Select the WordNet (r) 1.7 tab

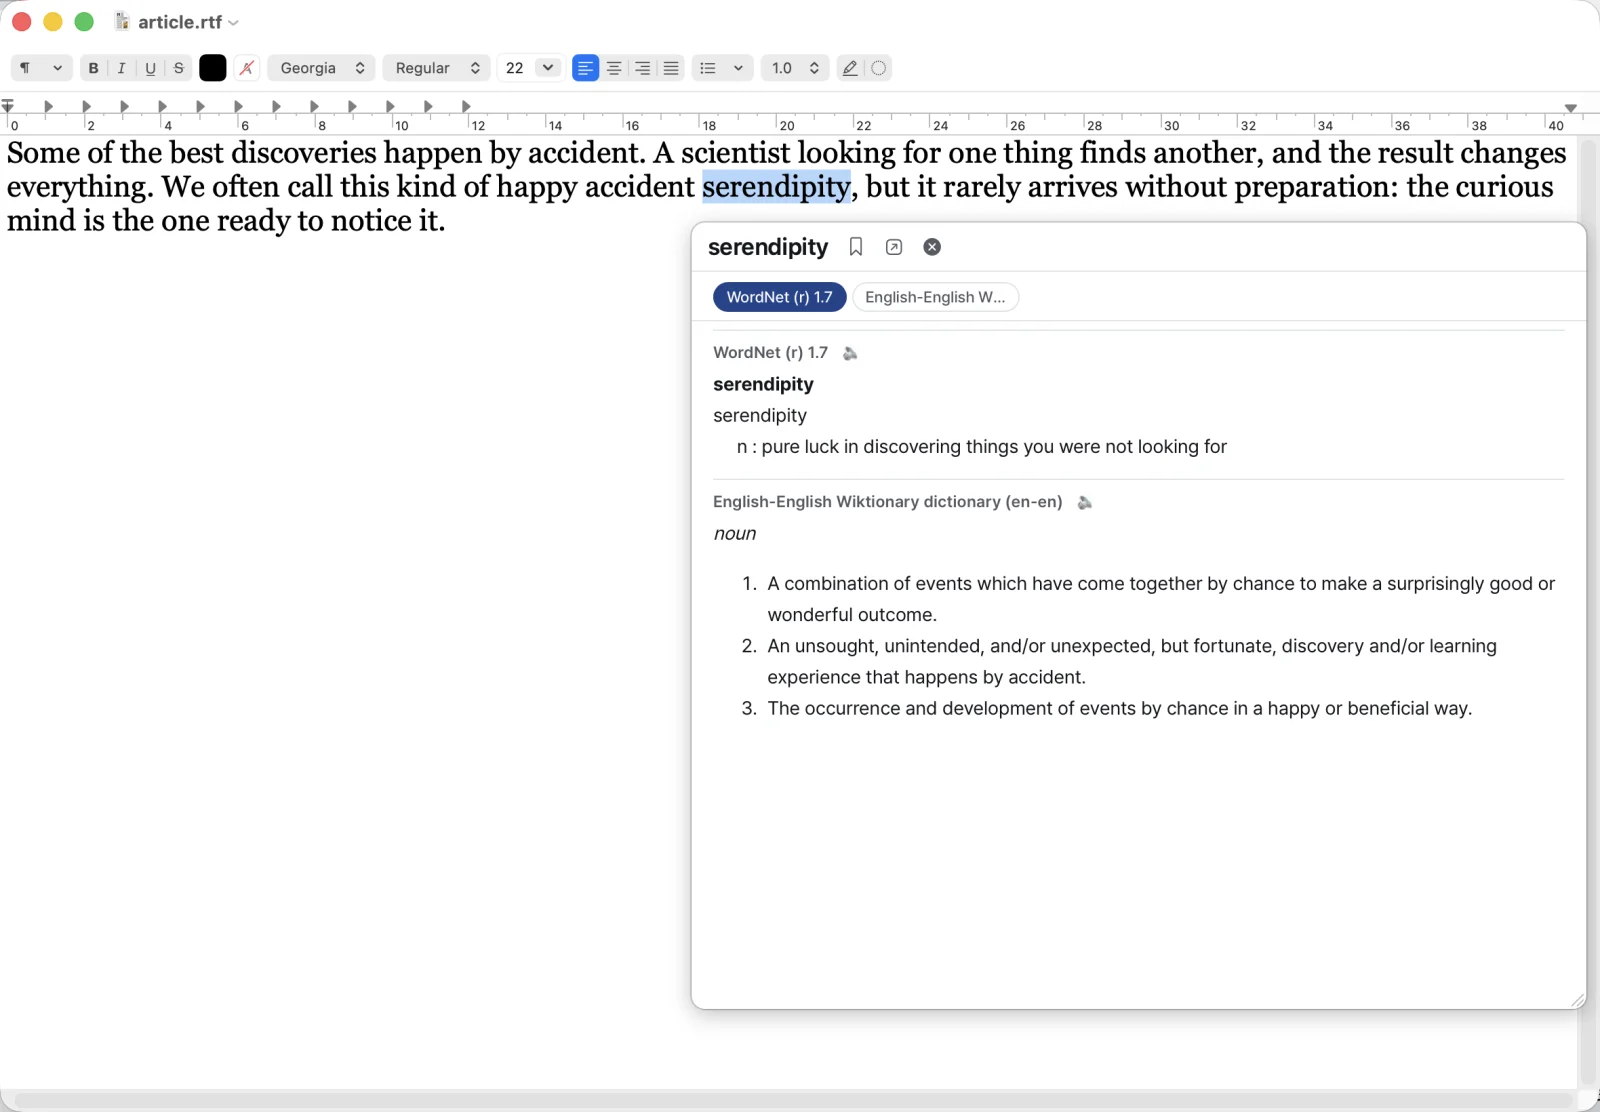pos(780,297)
